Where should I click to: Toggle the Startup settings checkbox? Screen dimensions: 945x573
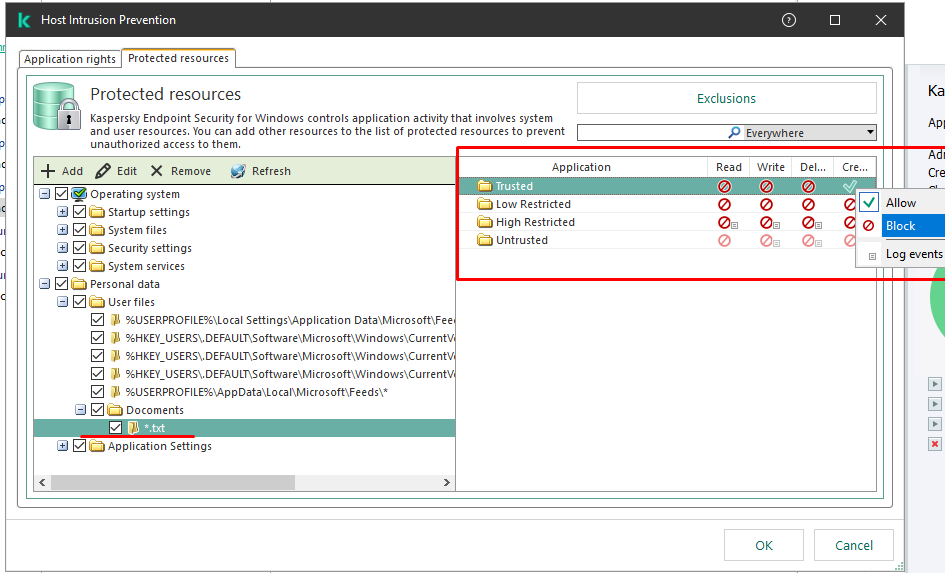click(x=80, y=212)
